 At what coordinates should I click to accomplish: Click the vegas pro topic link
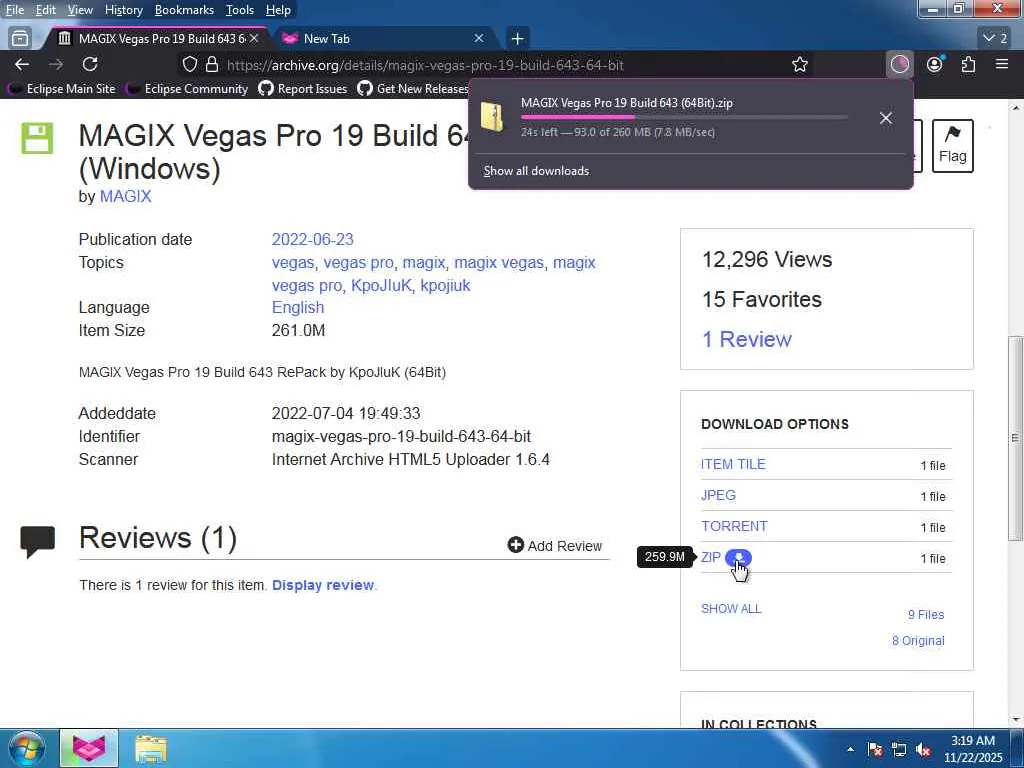[359, 263]
